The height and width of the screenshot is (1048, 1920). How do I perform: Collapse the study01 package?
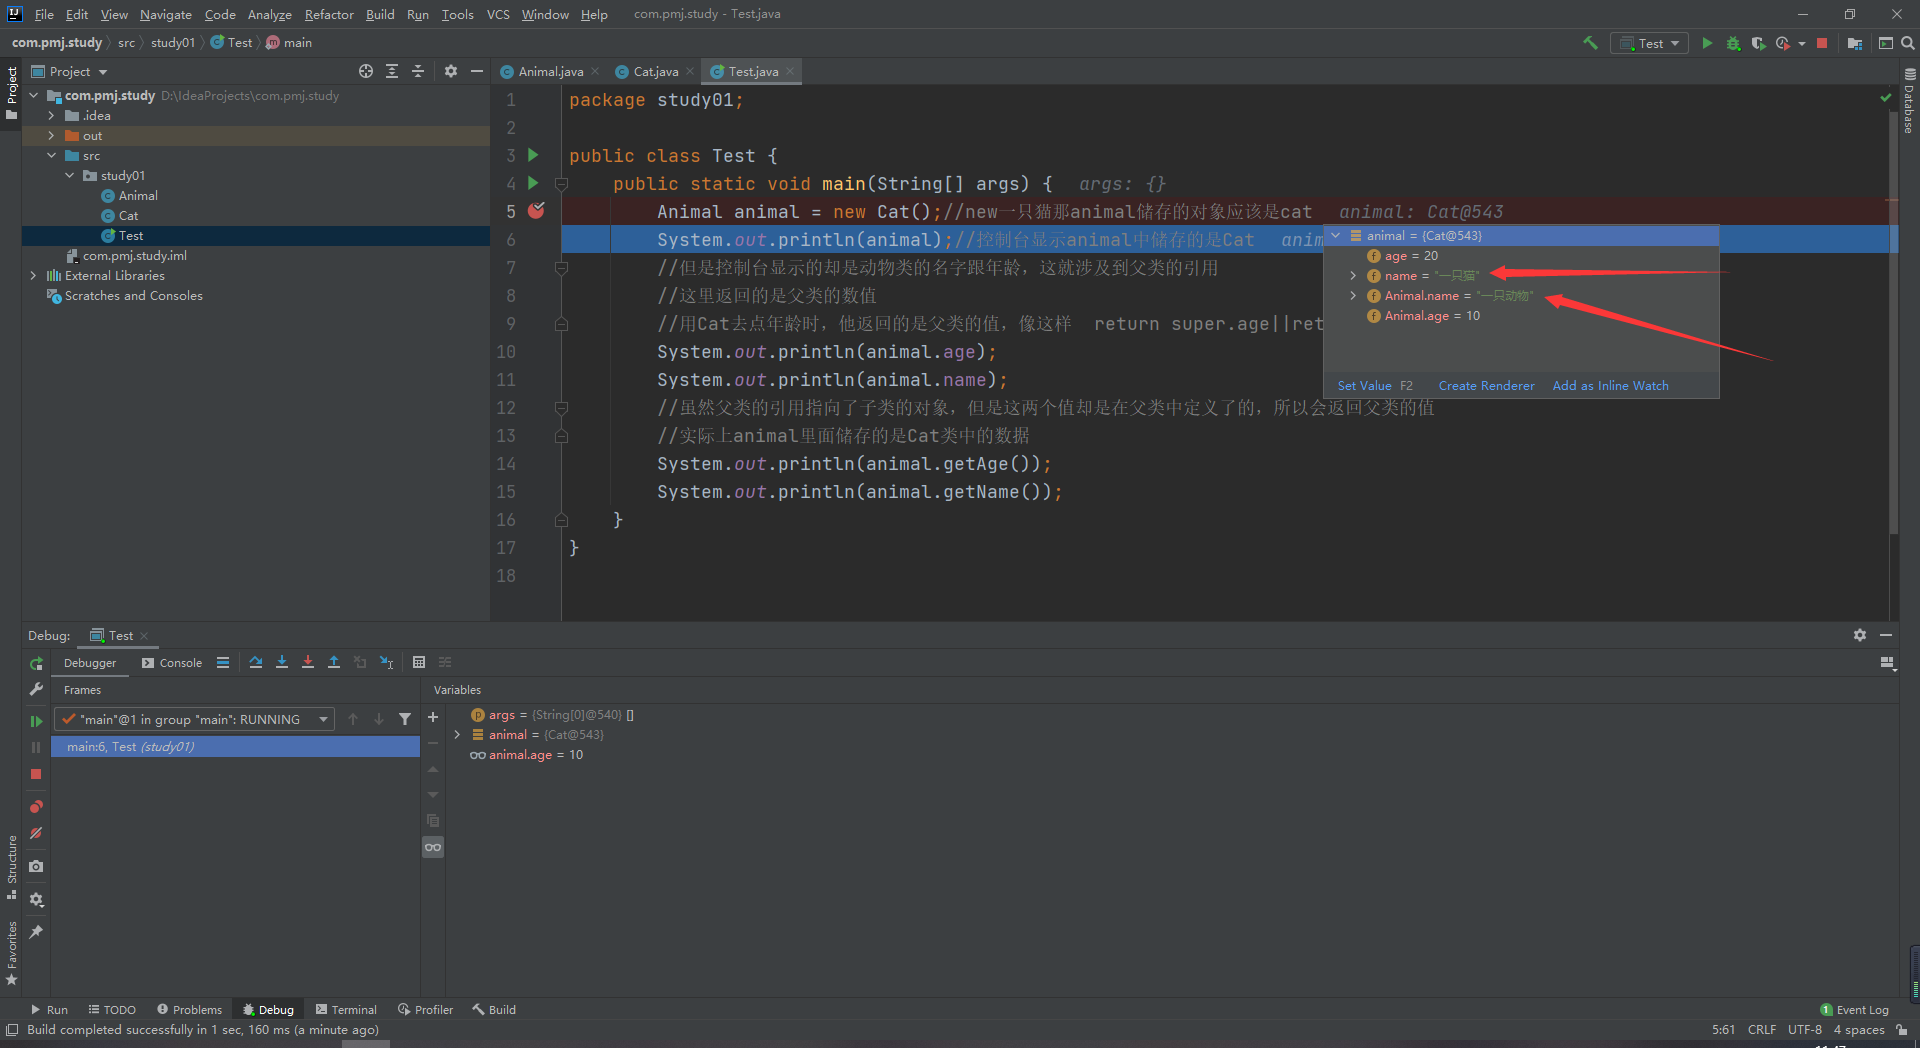69,176
